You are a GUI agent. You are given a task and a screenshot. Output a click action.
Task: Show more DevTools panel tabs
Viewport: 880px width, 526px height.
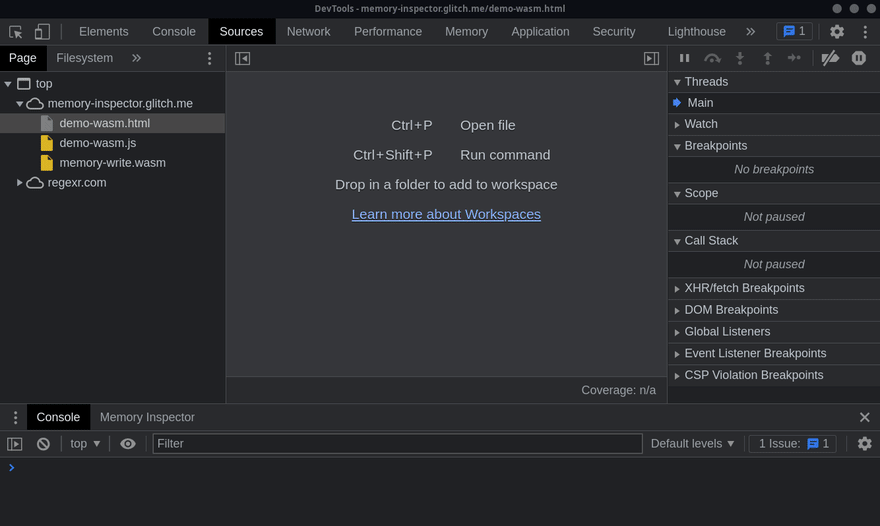coord(750,32)
